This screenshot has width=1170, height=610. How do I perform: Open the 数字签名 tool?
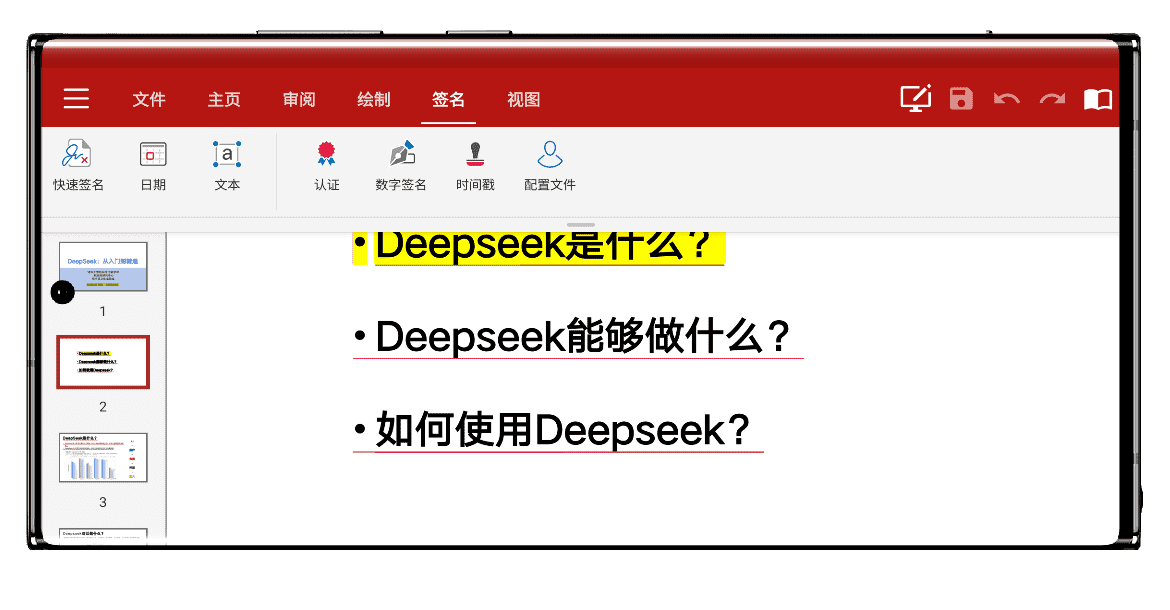(401, 166)
